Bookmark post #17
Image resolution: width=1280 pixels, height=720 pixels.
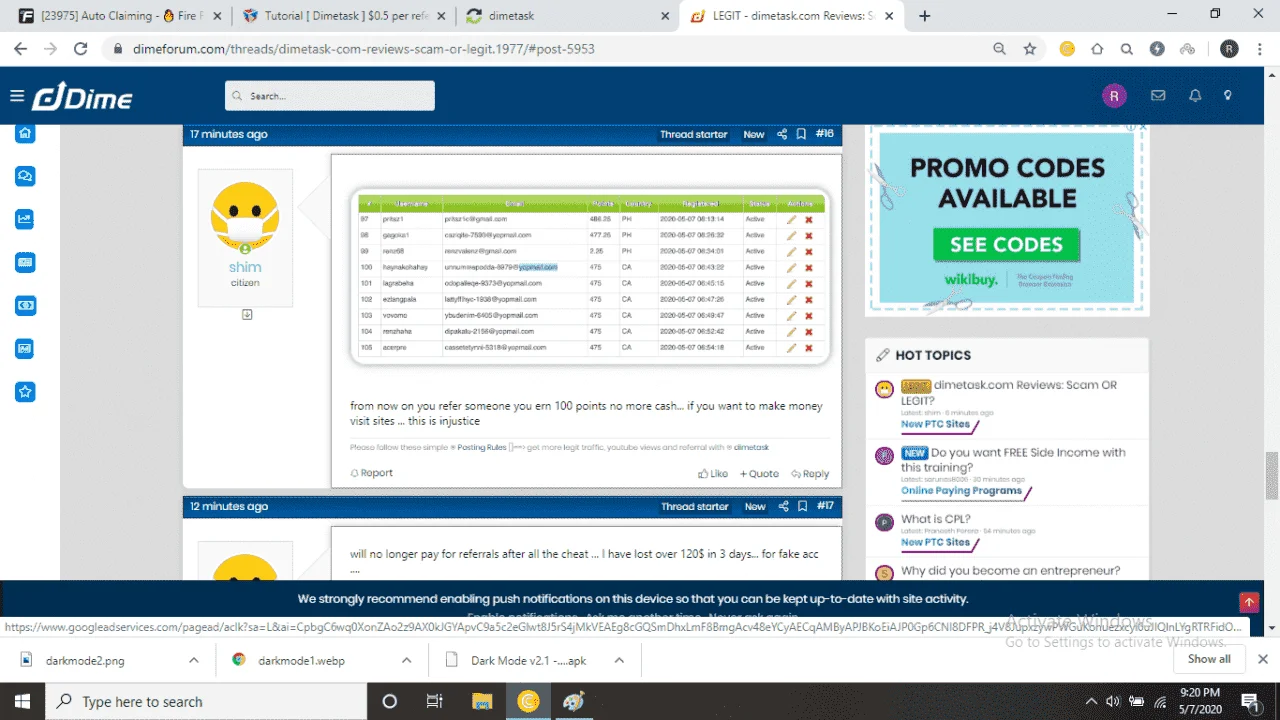point(801,506)
